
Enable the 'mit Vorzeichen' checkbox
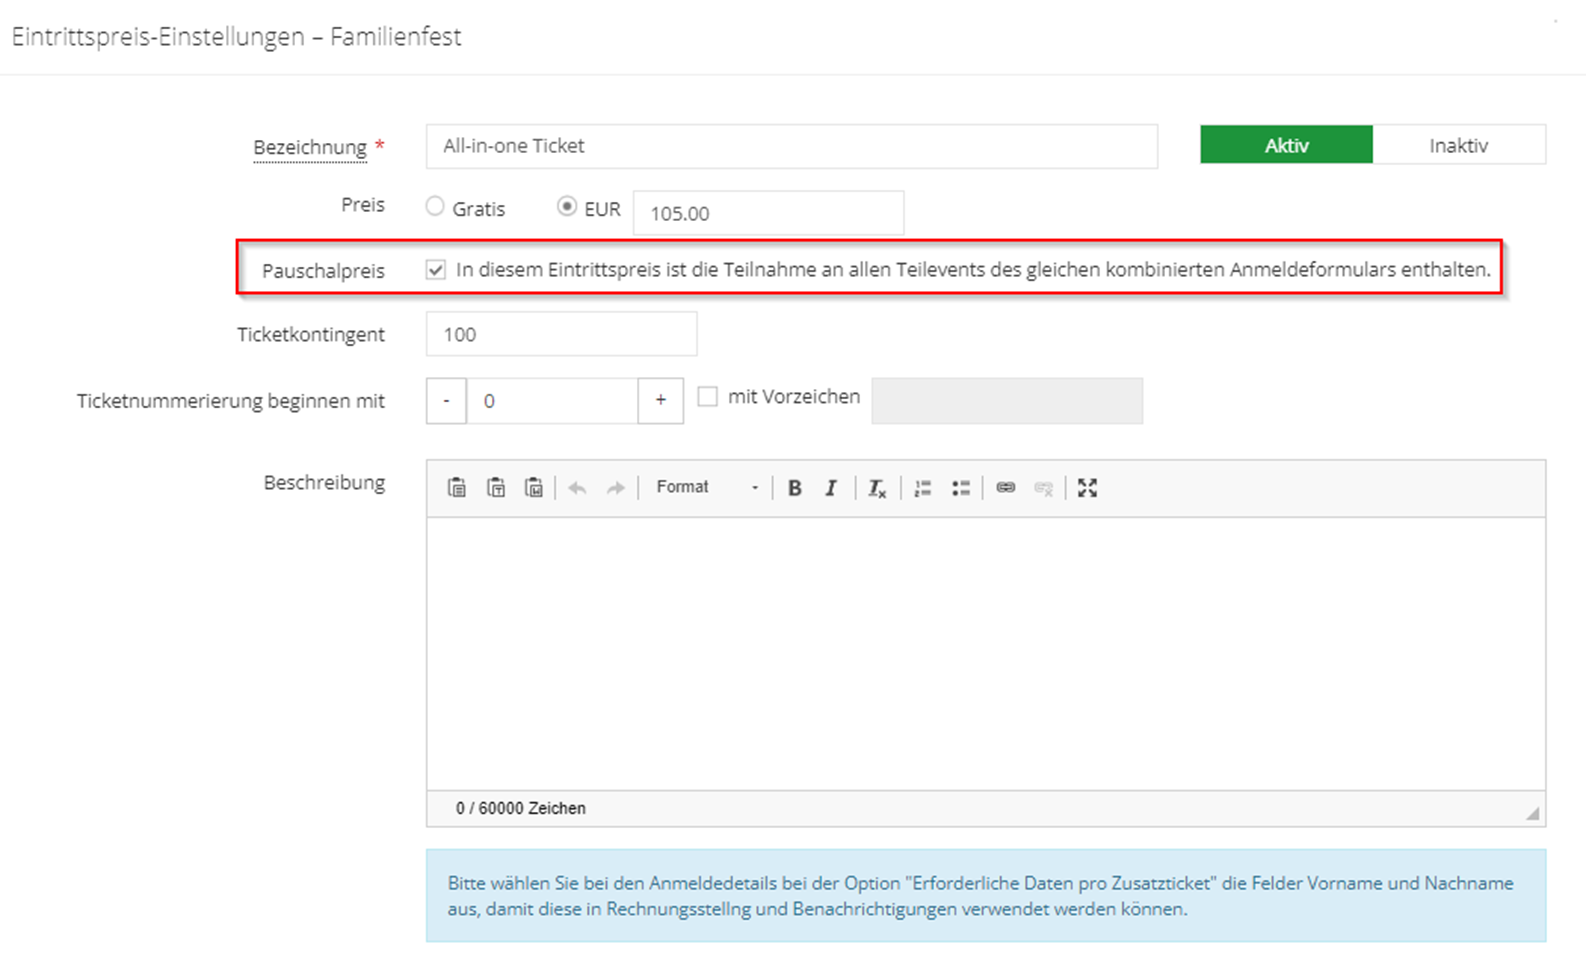(x=708, y=397)
